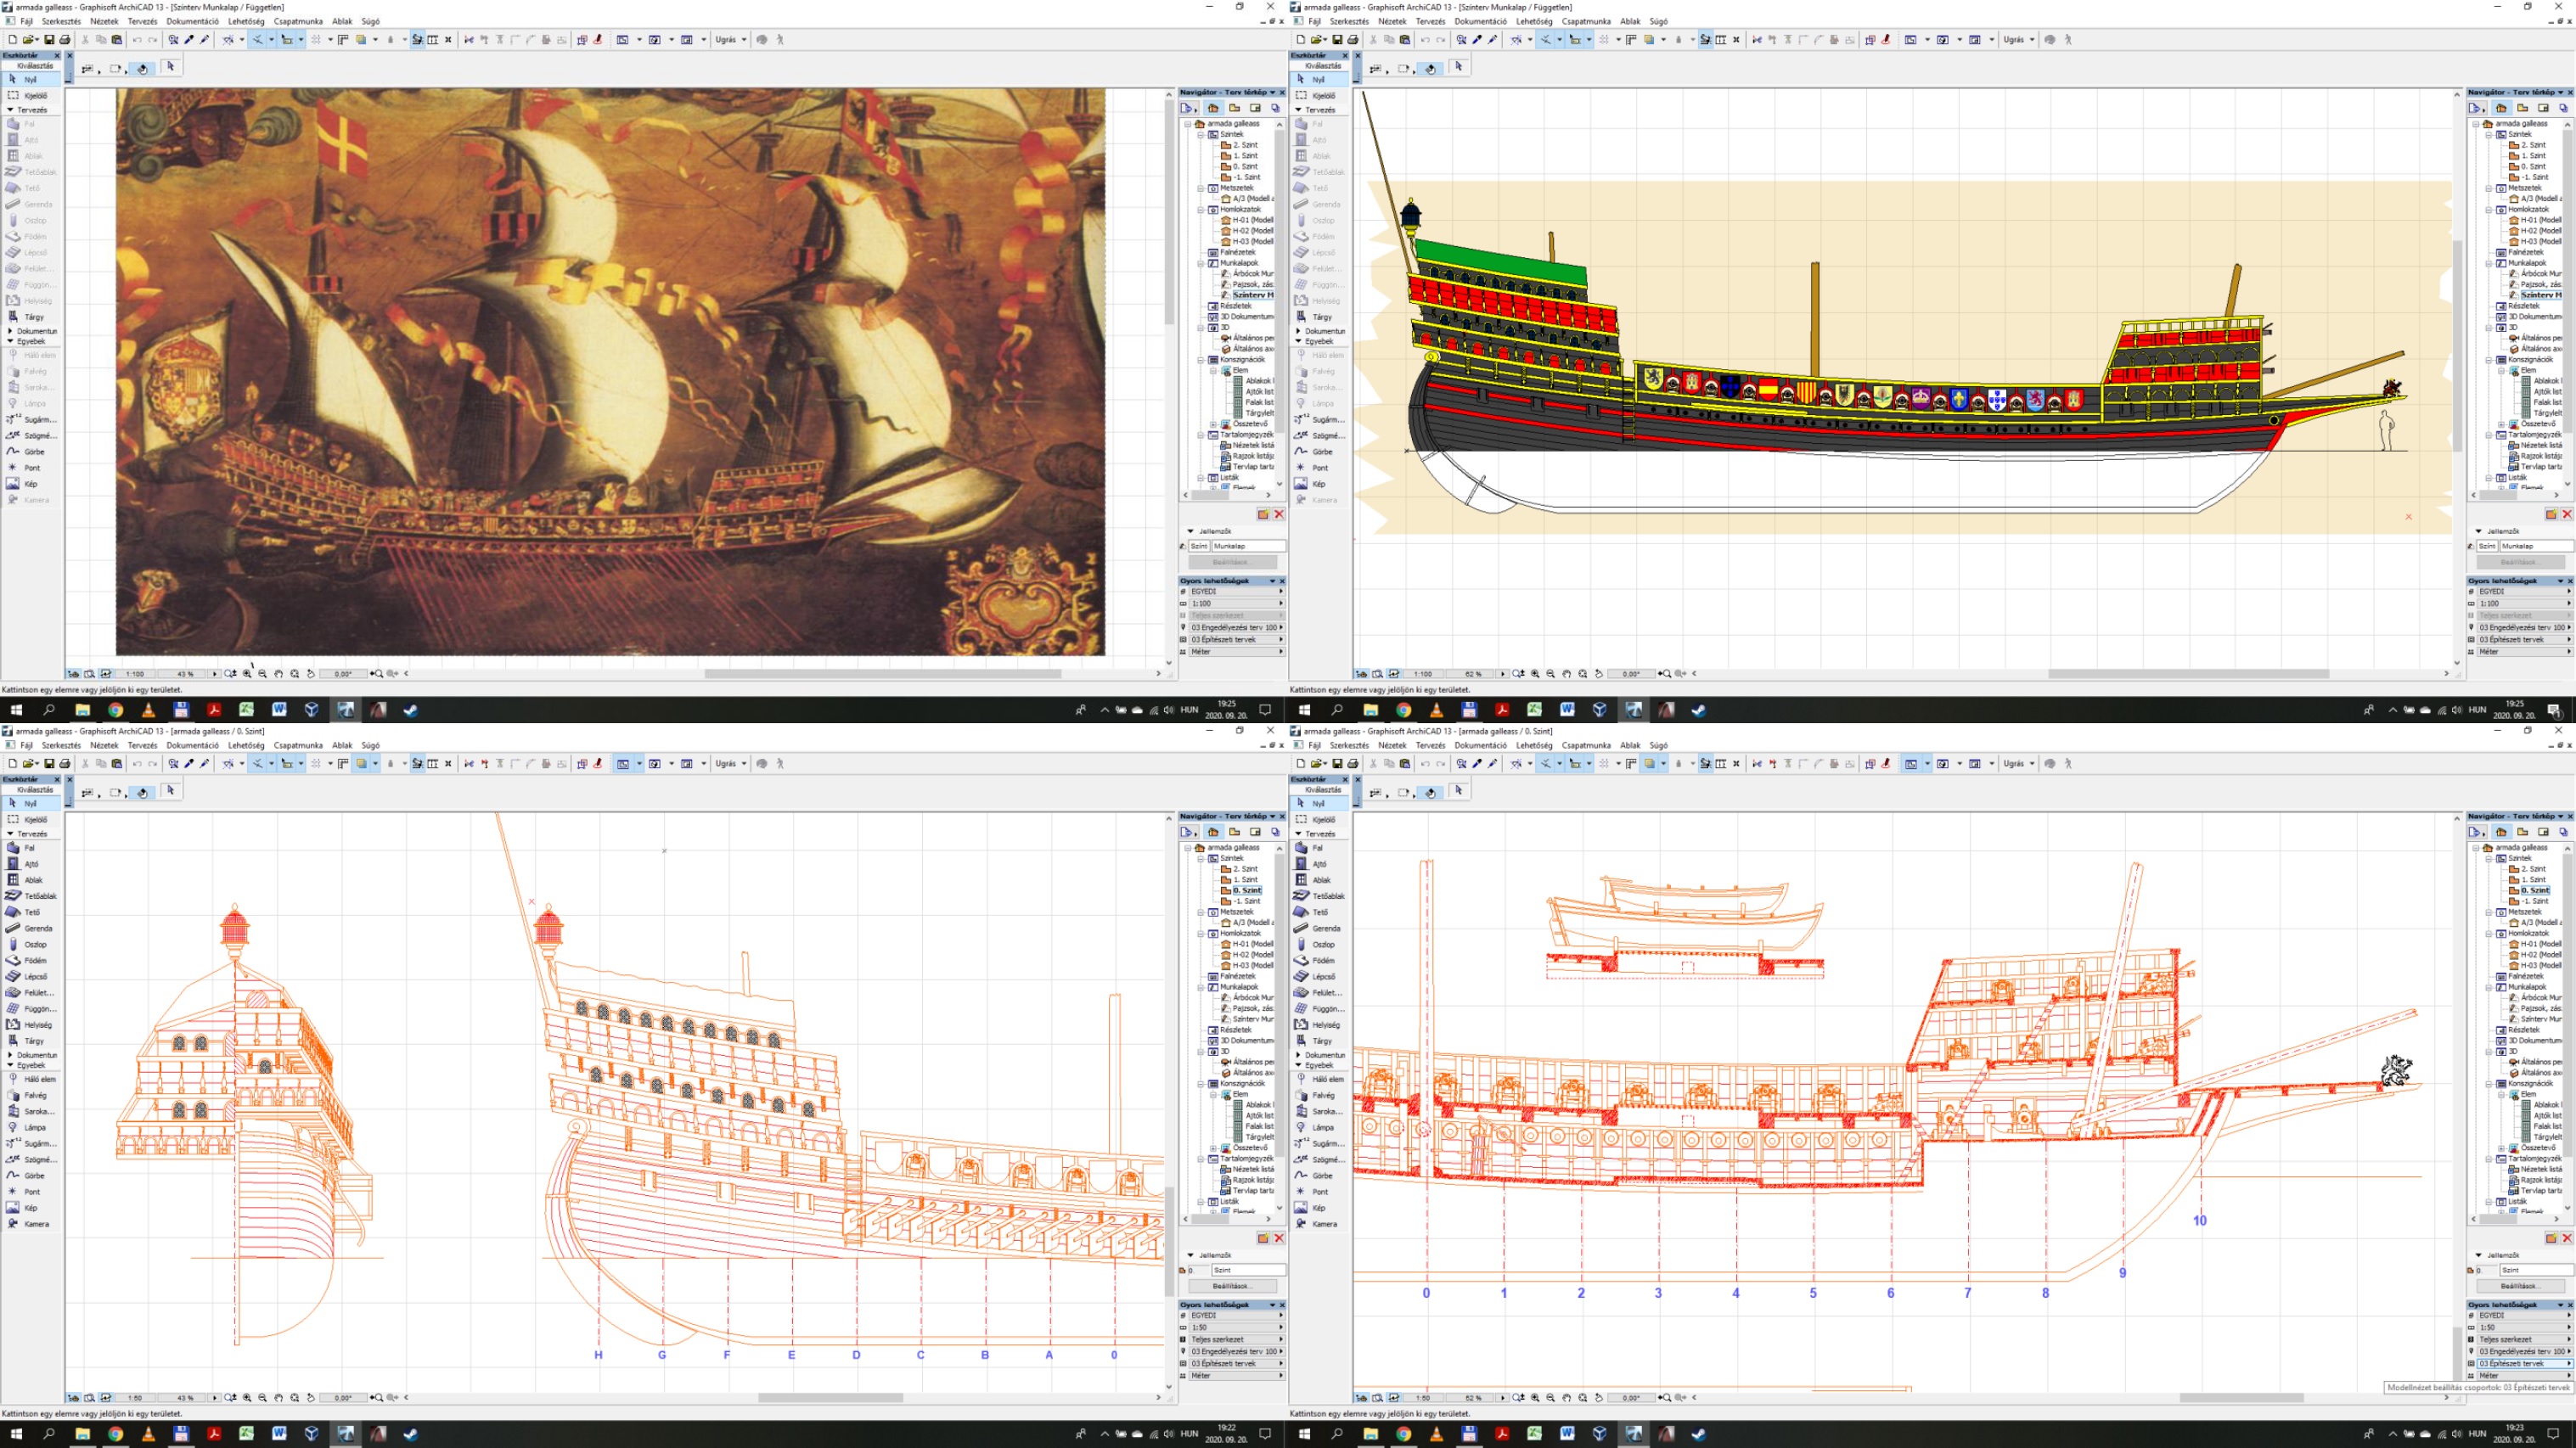Open Lehetőség menu in painting window
This screenshot has height=1448, width=2576.
click(x=246, y=21)
